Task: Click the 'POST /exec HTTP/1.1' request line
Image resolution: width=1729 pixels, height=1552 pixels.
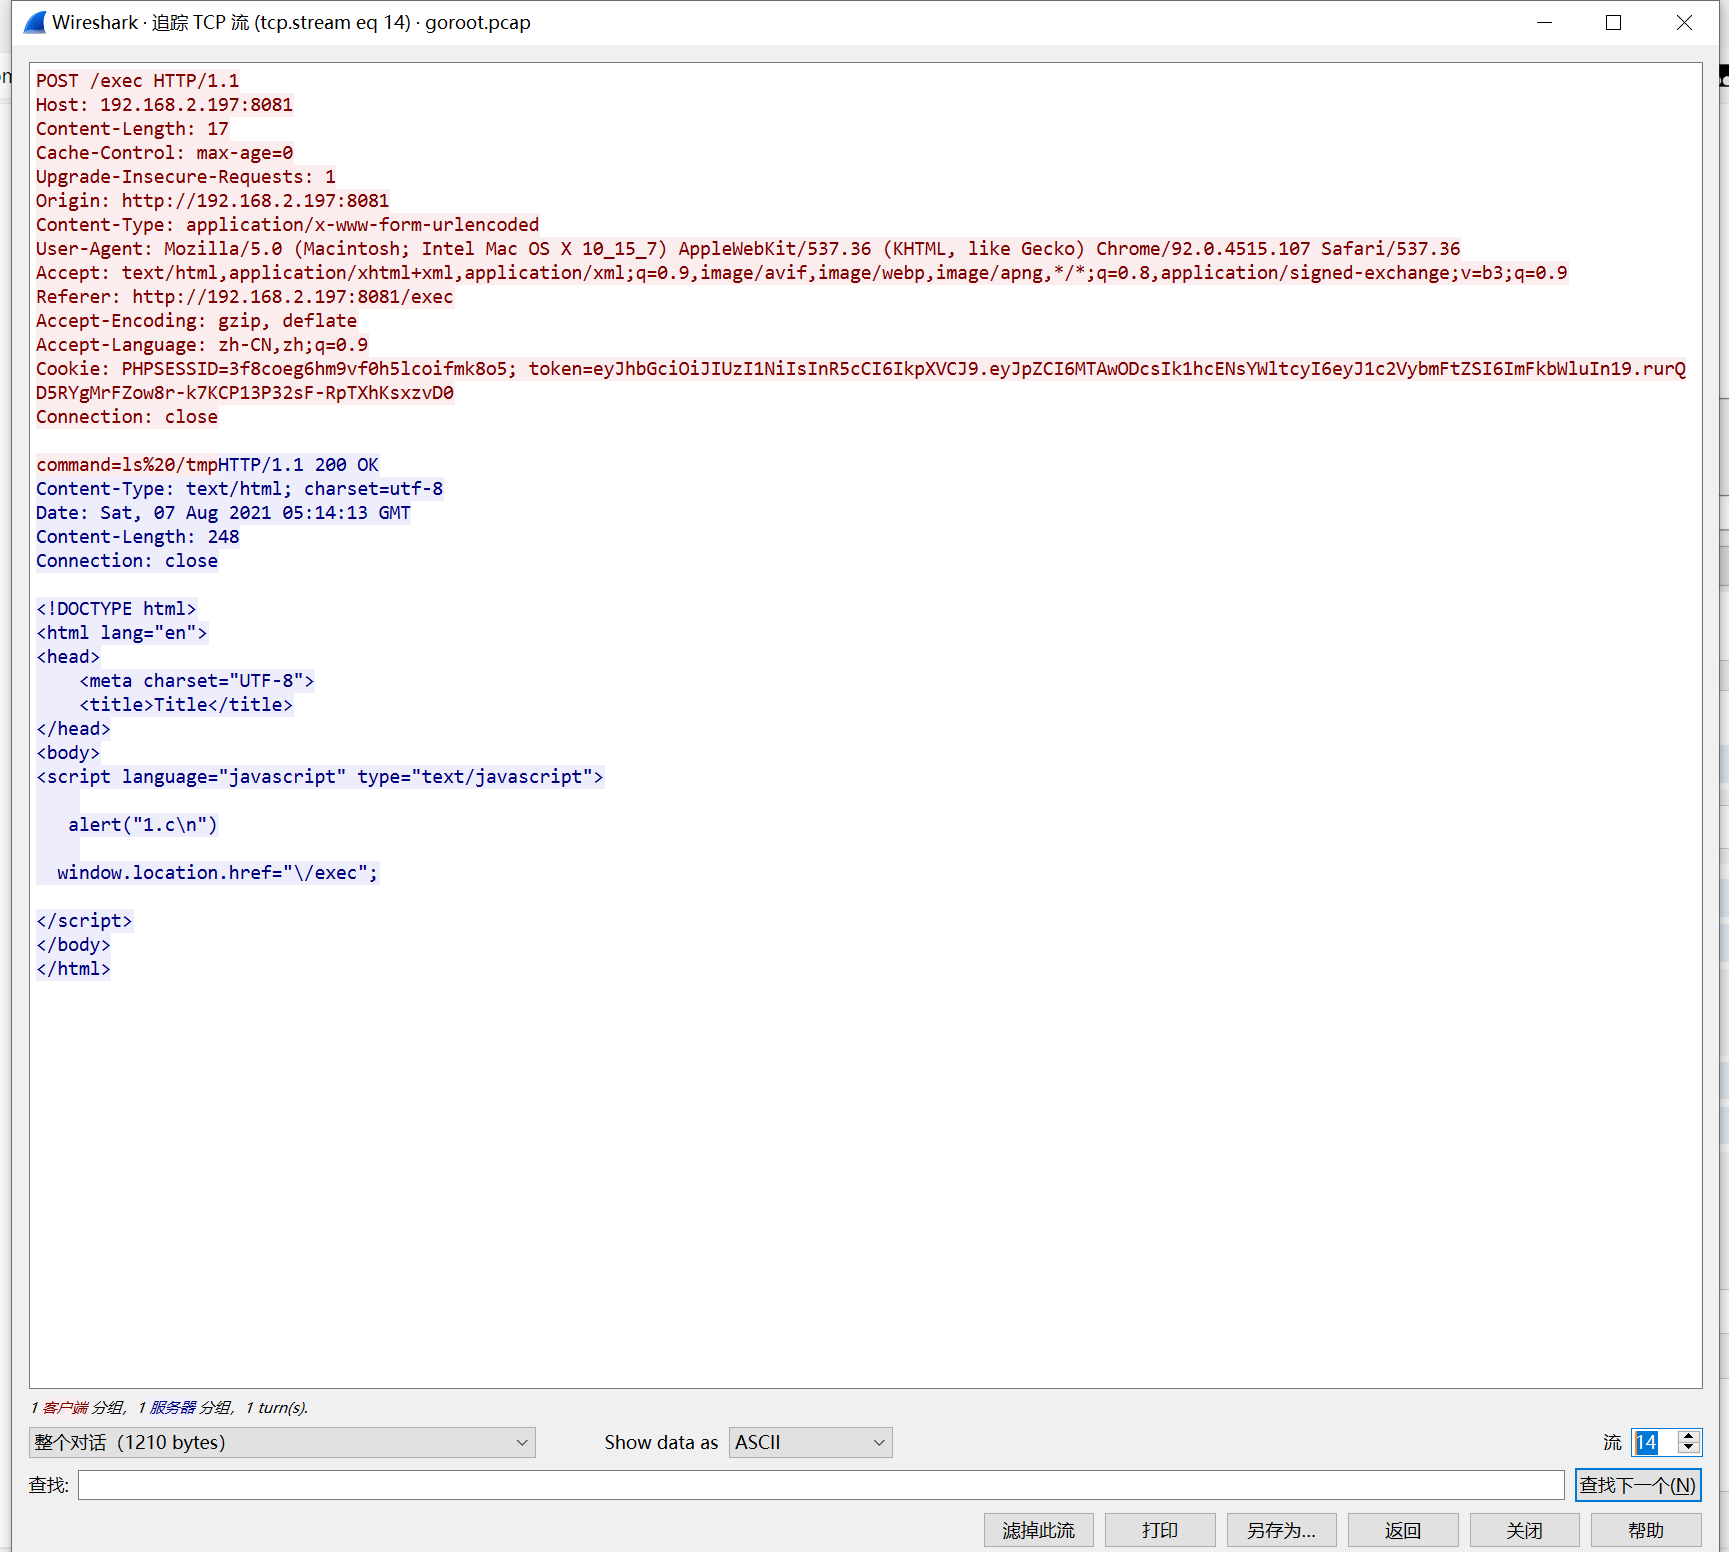Action: point(138,81)
